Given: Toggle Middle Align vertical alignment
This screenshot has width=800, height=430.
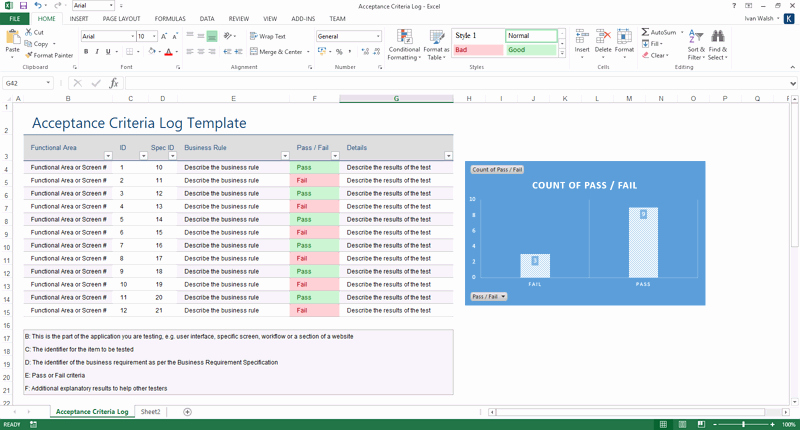Looking at the screenshot, I should point(201,36).
